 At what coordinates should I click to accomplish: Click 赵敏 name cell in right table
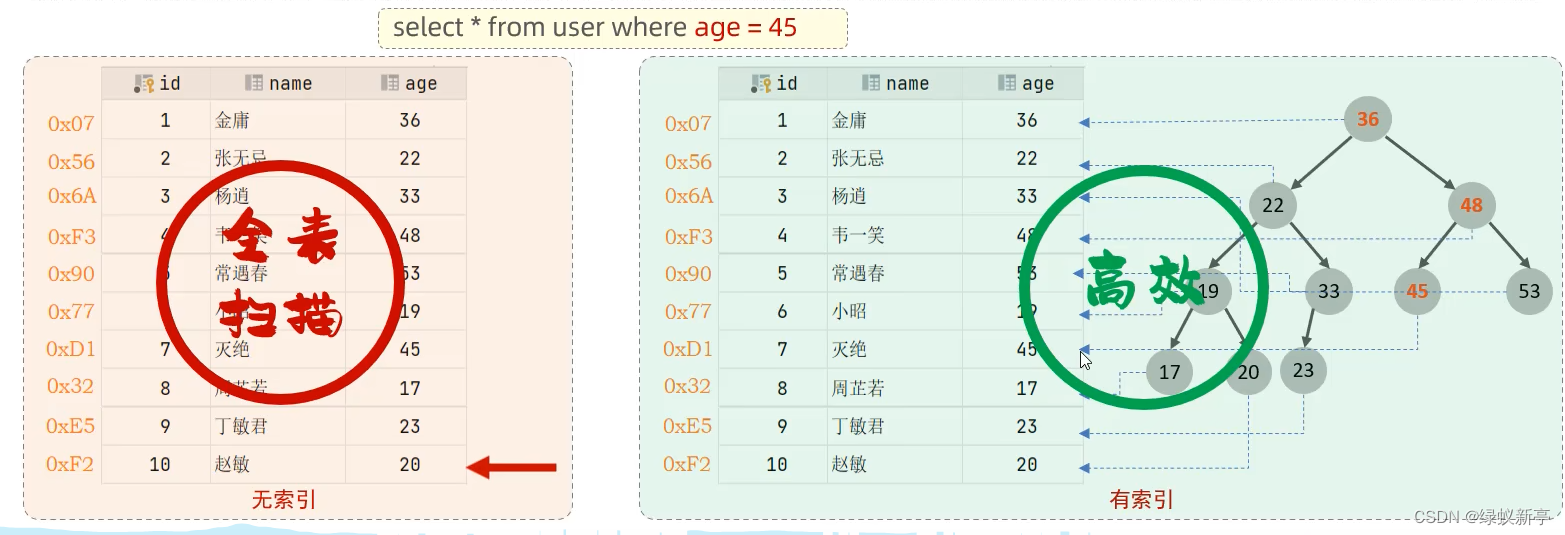(895, 464)
